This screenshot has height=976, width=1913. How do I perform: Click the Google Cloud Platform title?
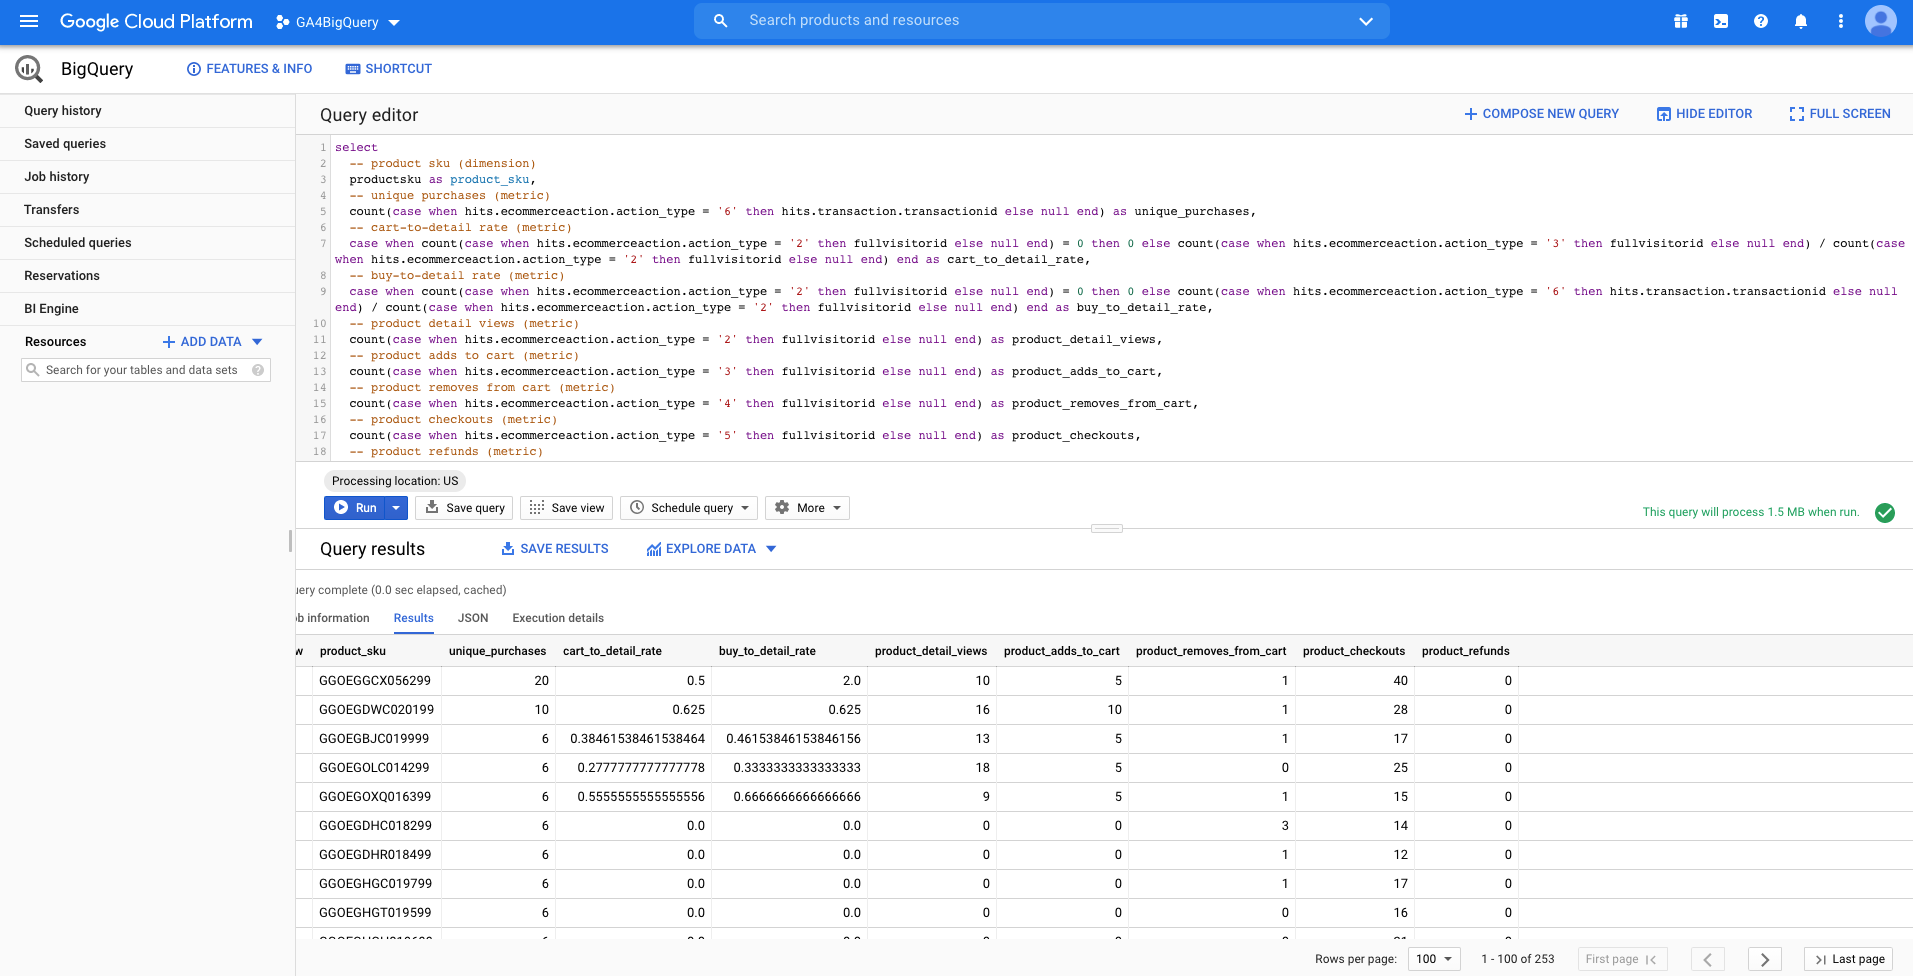click(x=156, y=21)
